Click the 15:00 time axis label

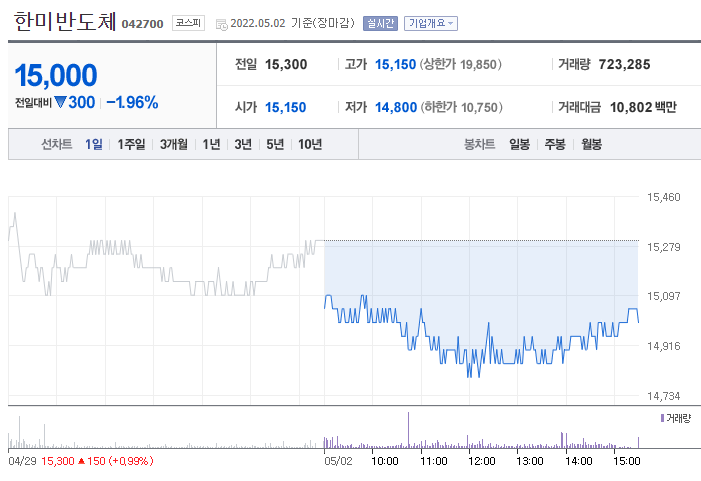point(627,461)
